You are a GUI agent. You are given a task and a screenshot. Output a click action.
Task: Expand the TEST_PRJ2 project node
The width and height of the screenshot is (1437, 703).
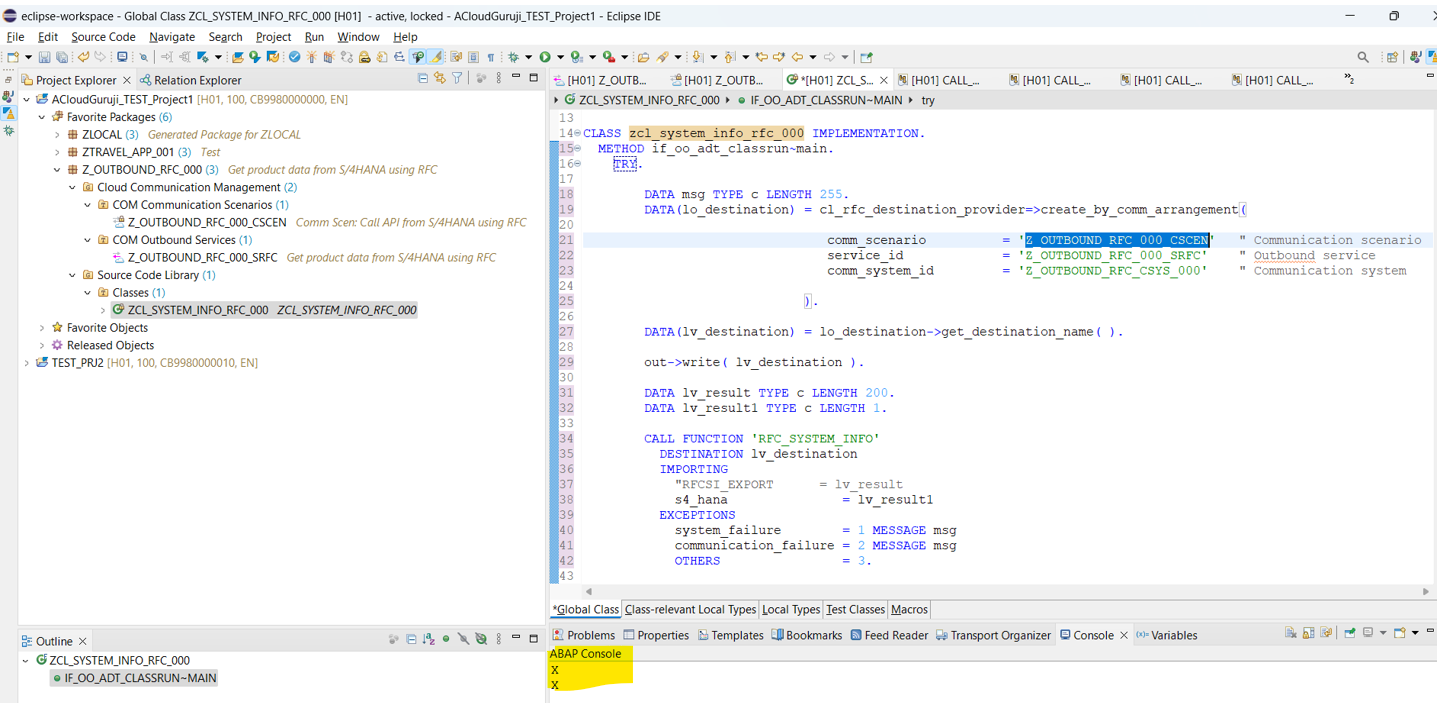coord(27,363)
